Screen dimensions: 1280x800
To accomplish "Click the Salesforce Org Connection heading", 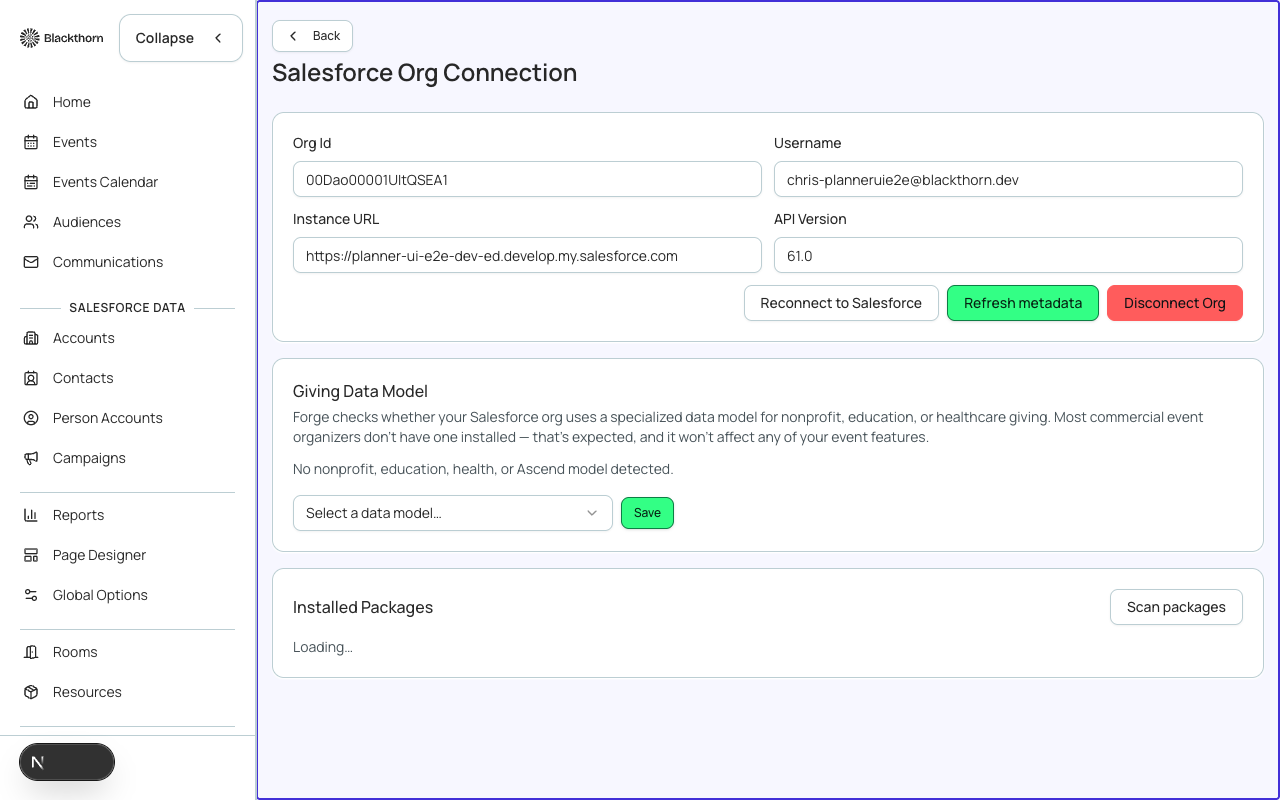I will pos(424,73).
